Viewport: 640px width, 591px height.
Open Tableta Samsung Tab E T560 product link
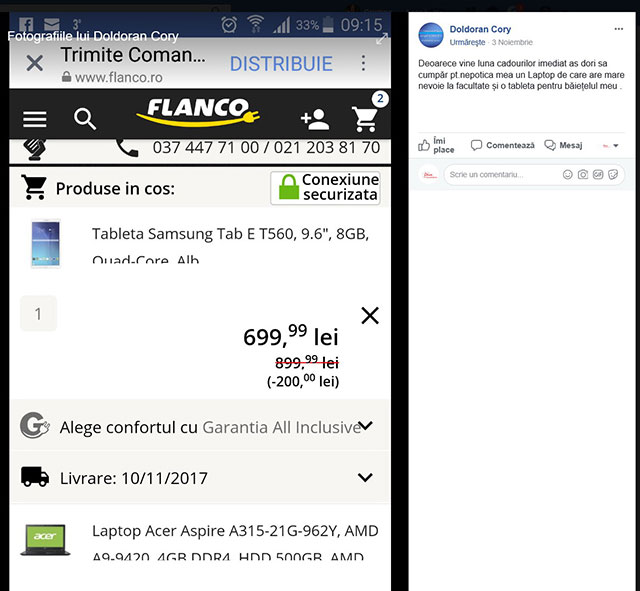coord(230,246)
